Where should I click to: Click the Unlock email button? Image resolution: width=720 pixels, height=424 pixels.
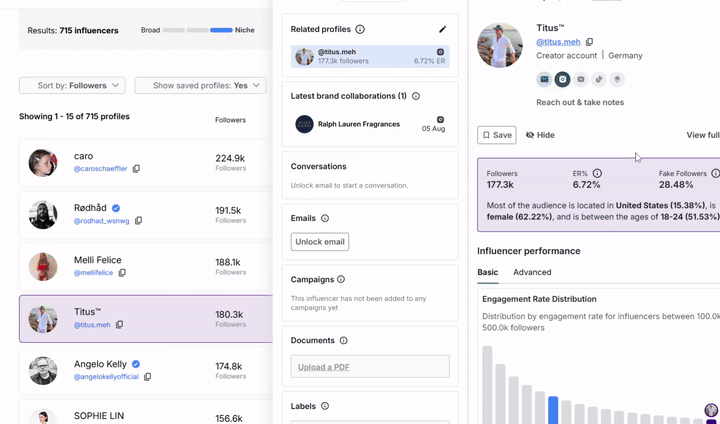tap(320, 242)
